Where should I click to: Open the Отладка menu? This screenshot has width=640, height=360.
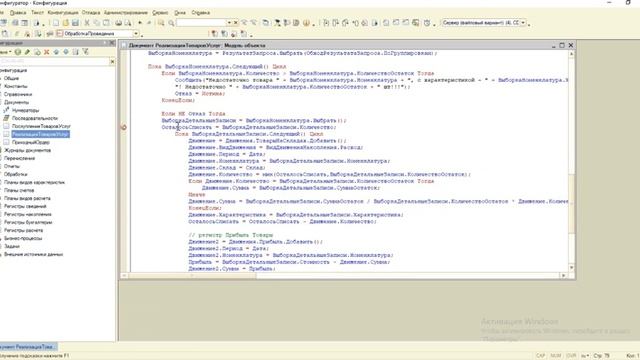click(91, 13)
